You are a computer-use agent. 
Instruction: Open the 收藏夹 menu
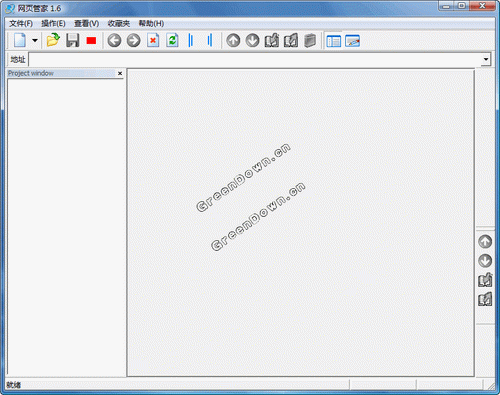119,24
